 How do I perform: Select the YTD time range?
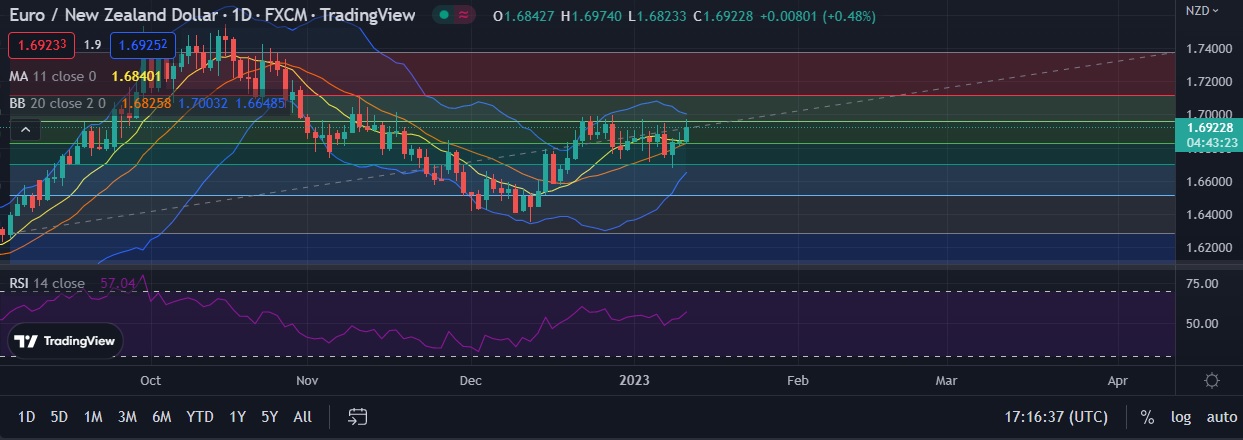[x=200, y=416]
